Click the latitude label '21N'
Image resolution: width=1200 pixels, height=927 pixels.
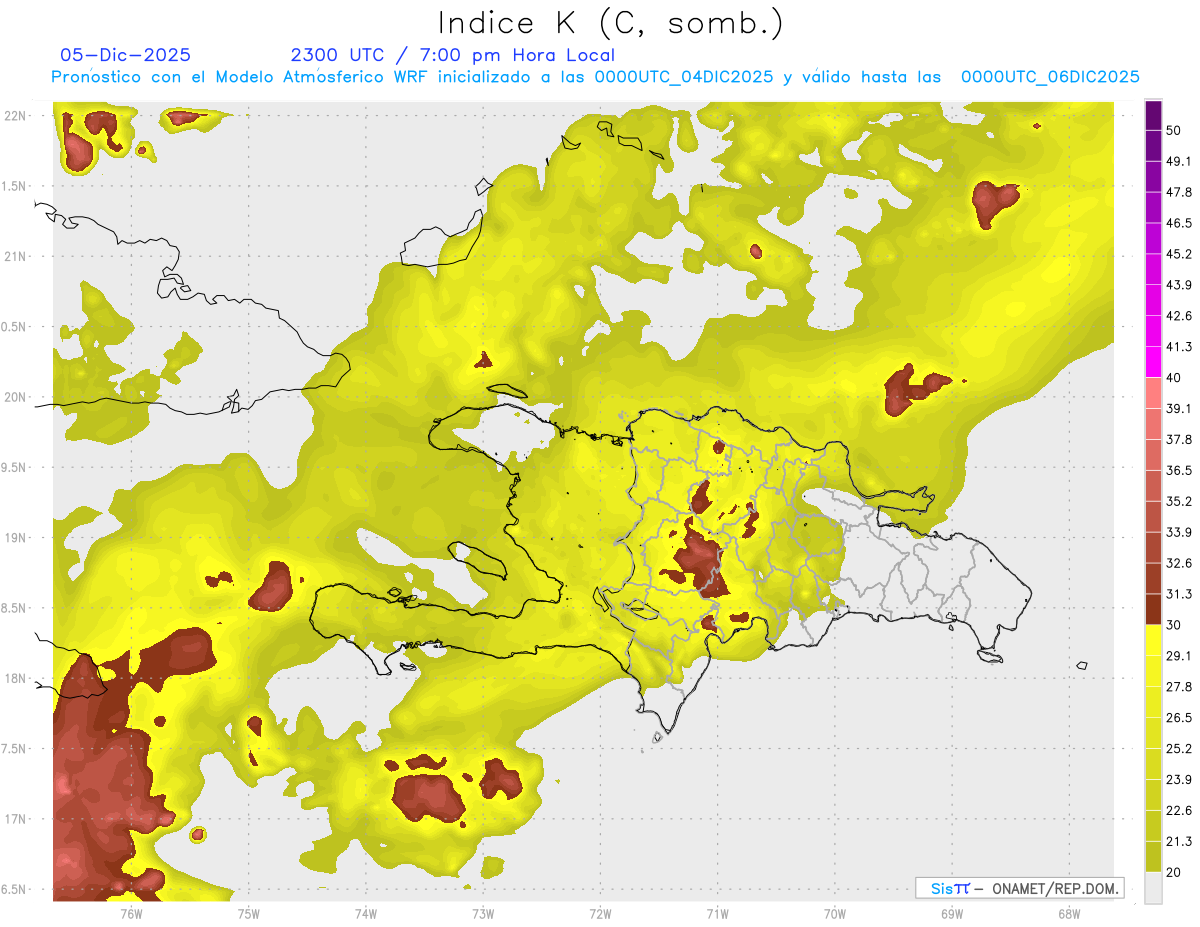pyautogui.click(x=16, y=256)
